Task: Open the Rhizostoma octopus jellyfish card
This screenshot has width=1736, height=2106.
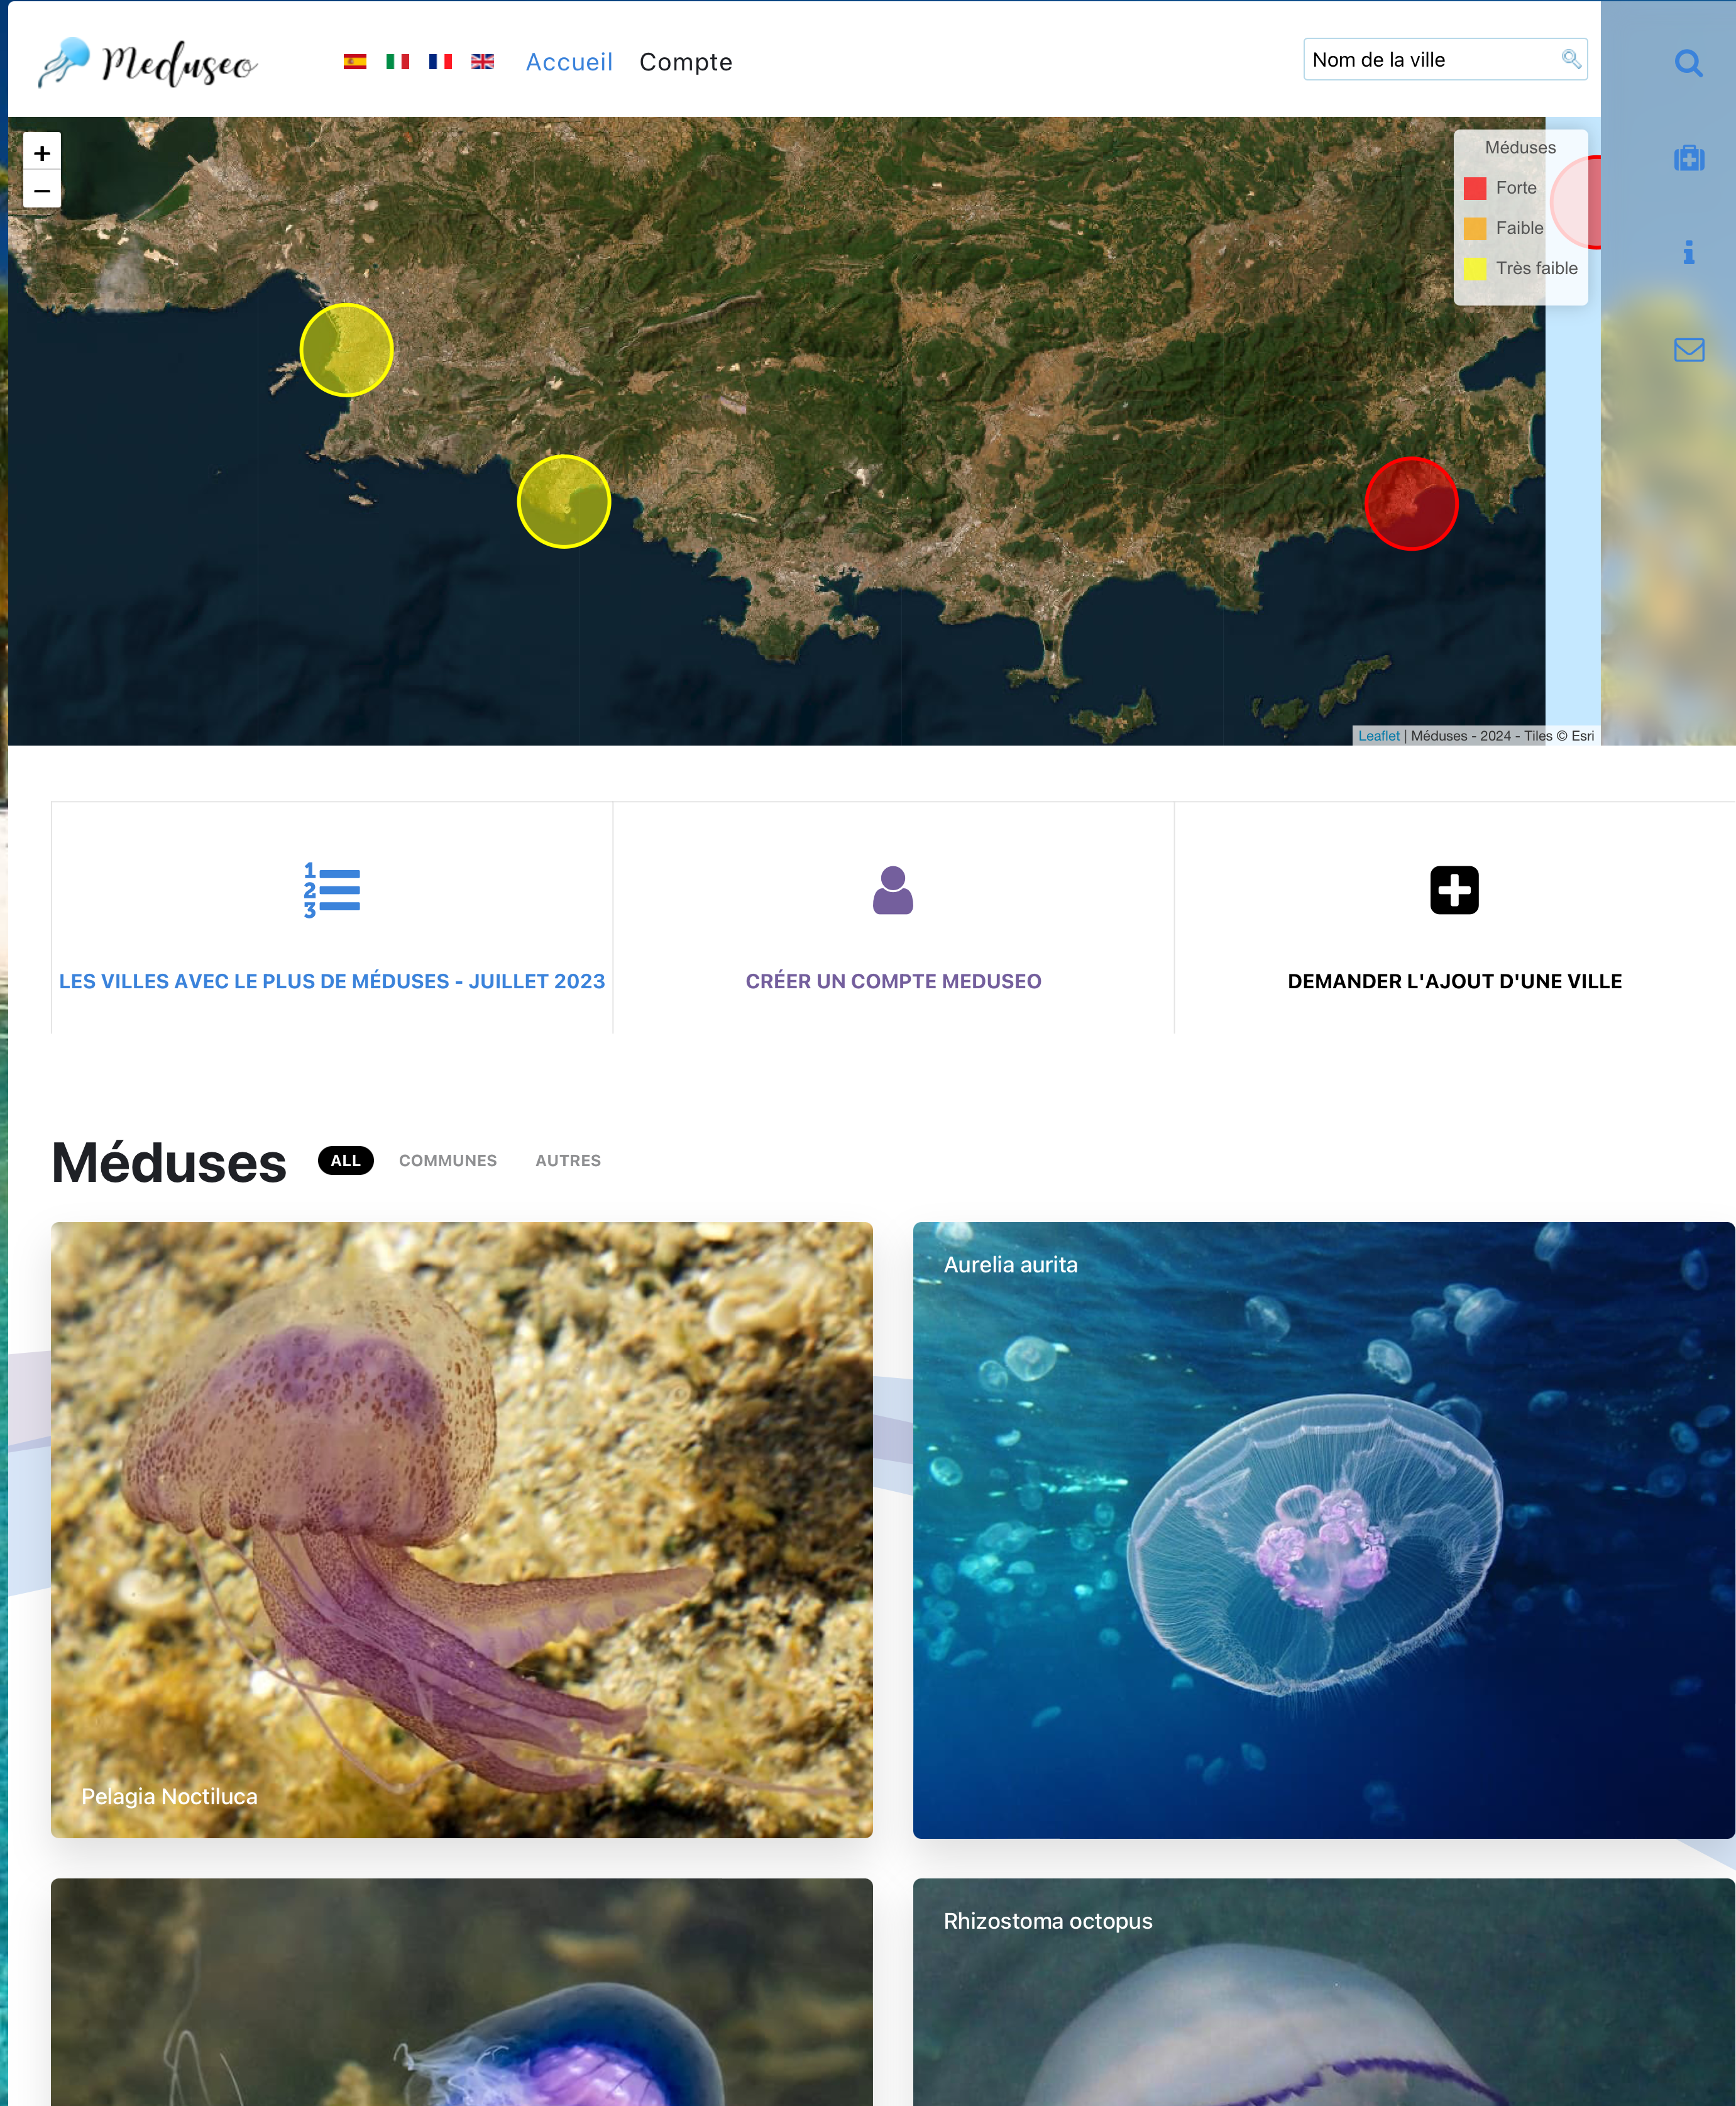Action: pyautogui.click(x=1324, y=1992)
